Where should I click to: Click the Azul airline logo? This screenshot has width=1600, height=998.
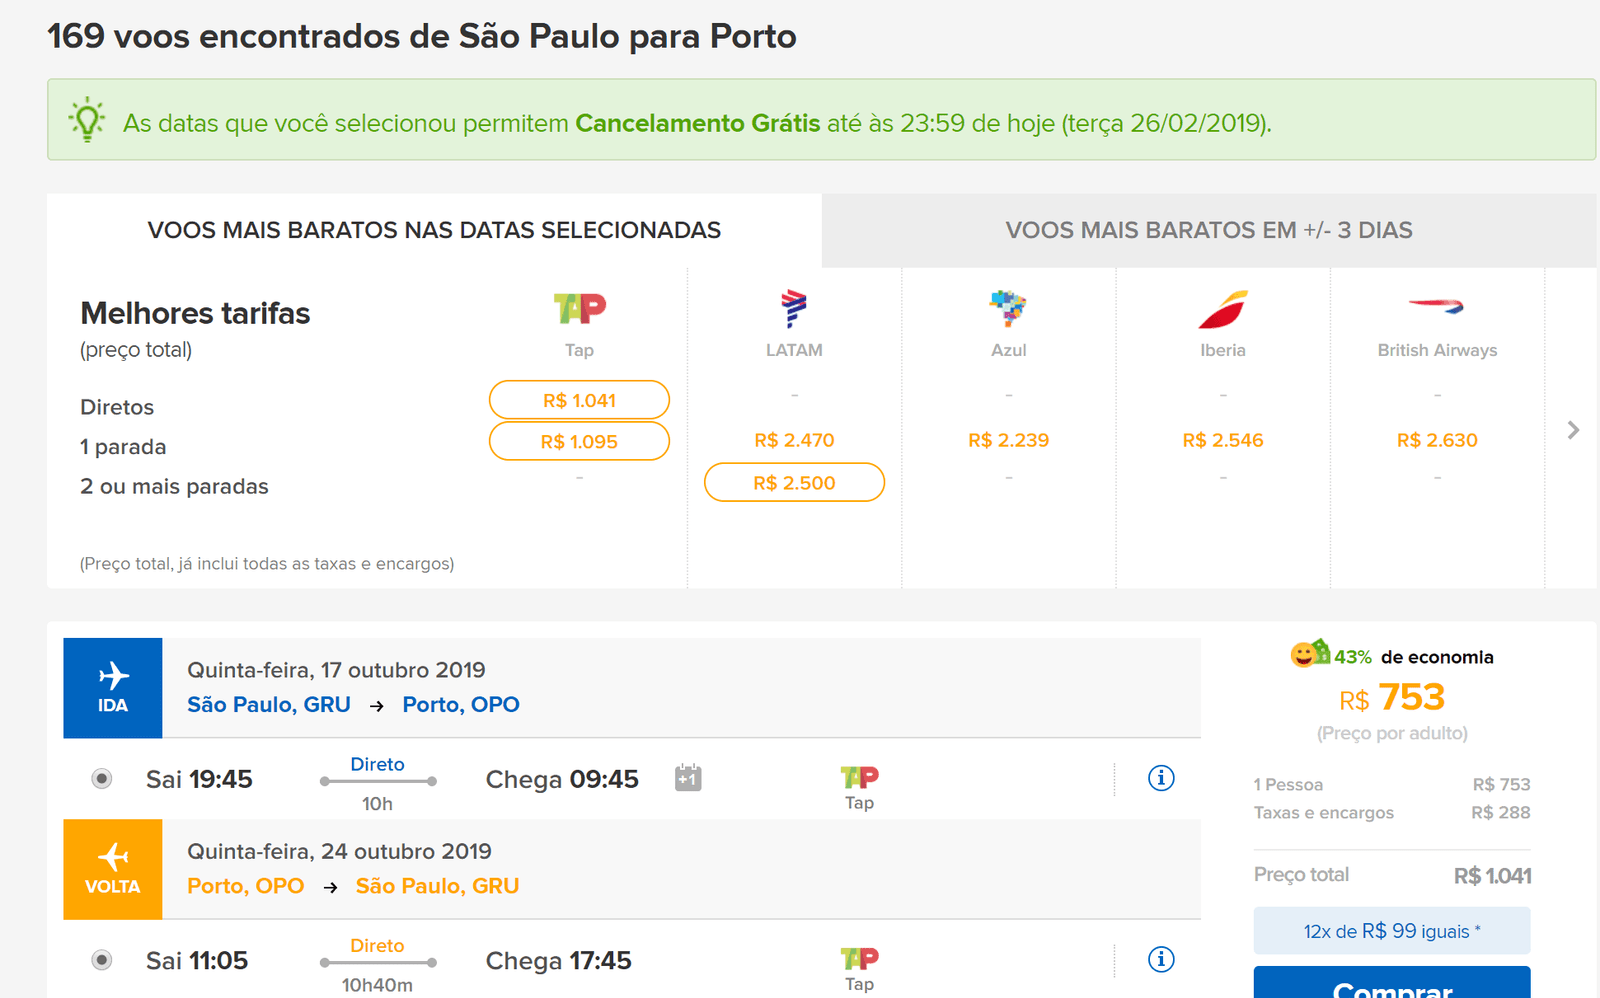[1008, 309]
